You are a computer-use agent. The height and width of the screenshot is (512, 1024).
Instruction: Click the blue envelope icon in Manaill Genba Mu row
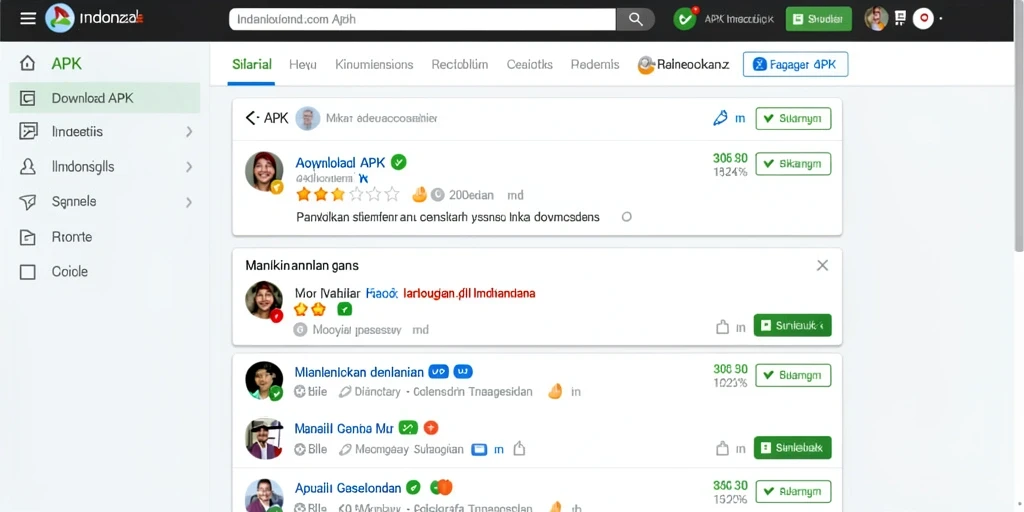coord(479,449)
